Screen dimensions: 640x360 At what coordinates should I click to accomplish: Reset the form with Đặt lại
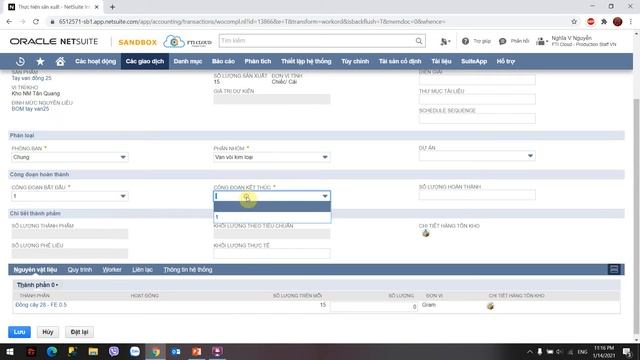point(79,332)
